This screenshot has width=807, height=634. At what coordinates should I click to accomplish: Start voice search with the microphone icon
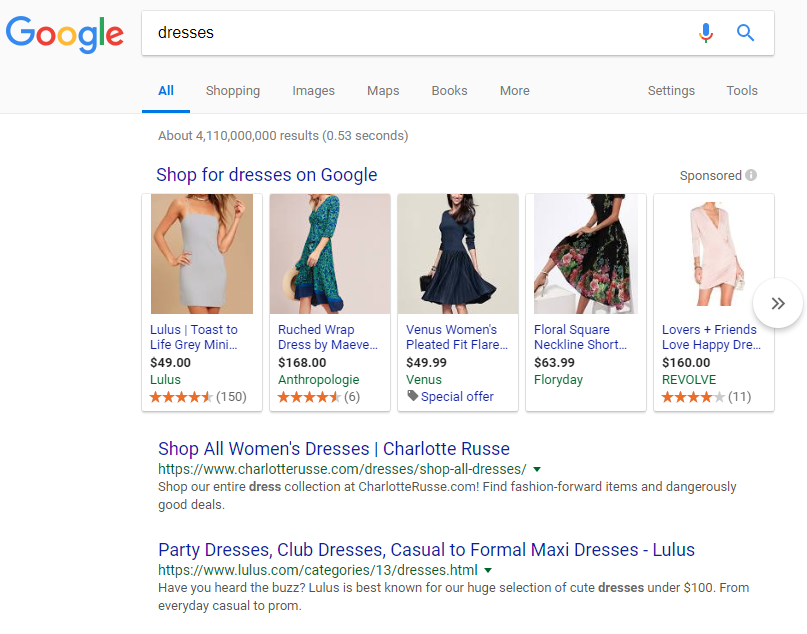[706, 33]
